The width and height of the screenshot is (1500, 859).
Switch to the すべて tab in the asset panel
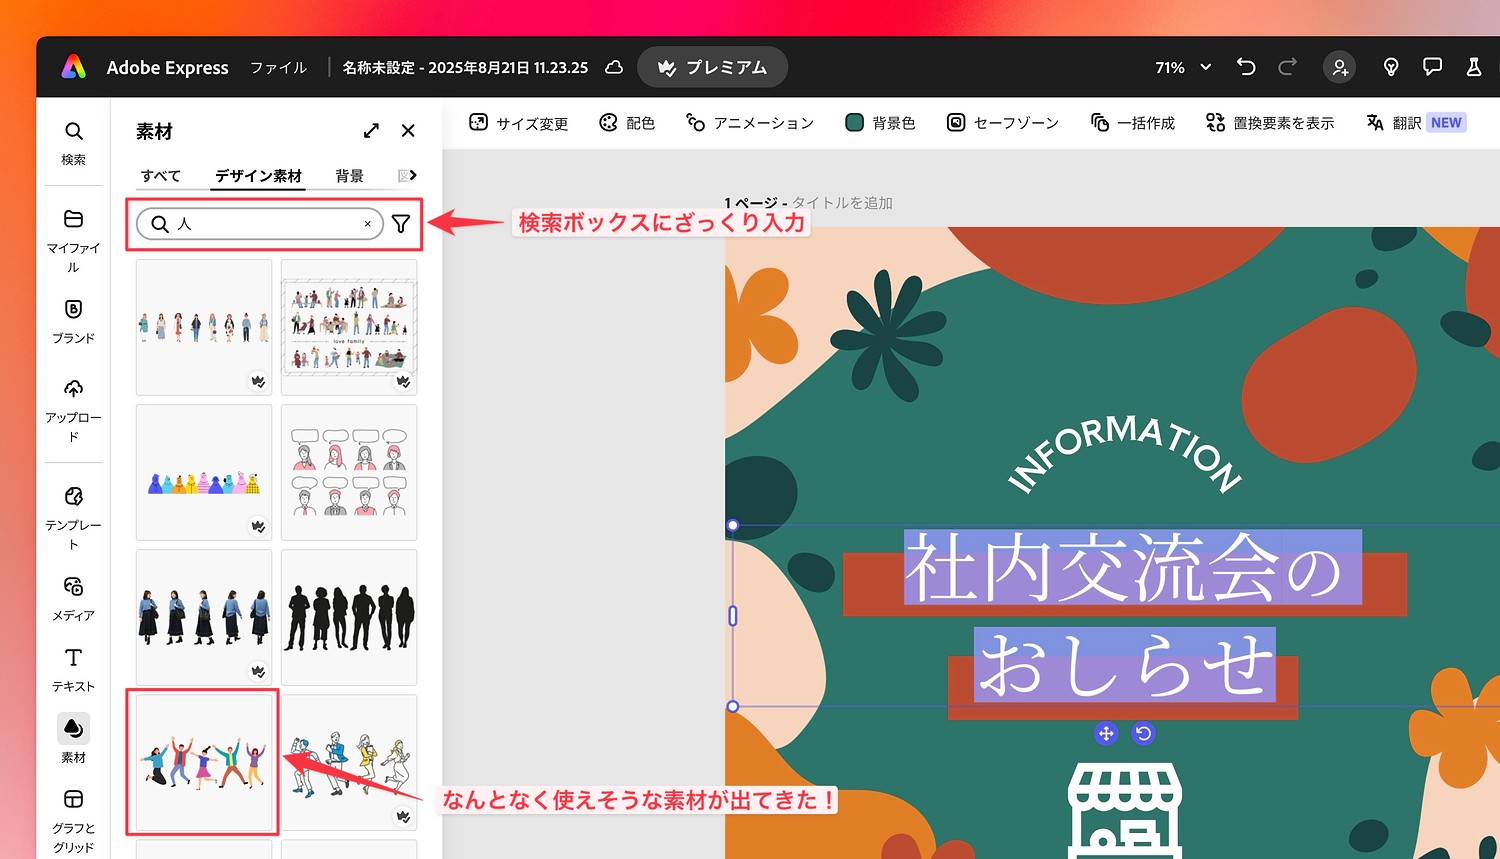coord(159,175)
